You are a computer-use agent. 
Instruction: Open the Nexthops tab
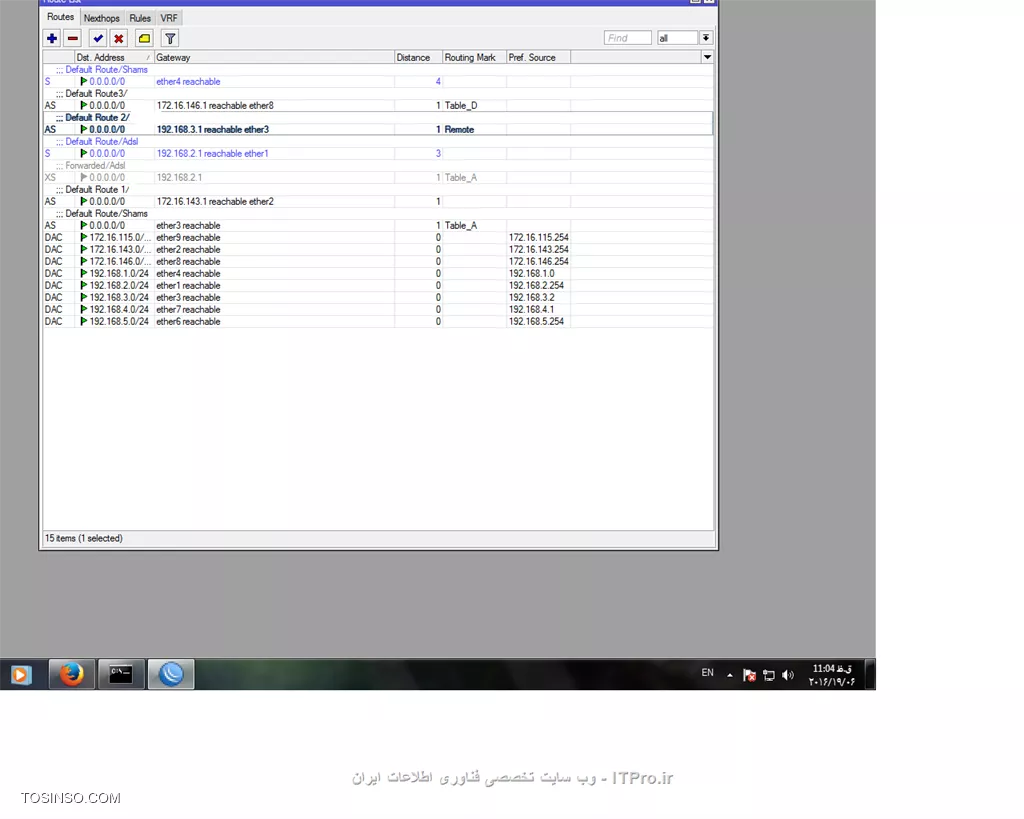click(102, 18)
